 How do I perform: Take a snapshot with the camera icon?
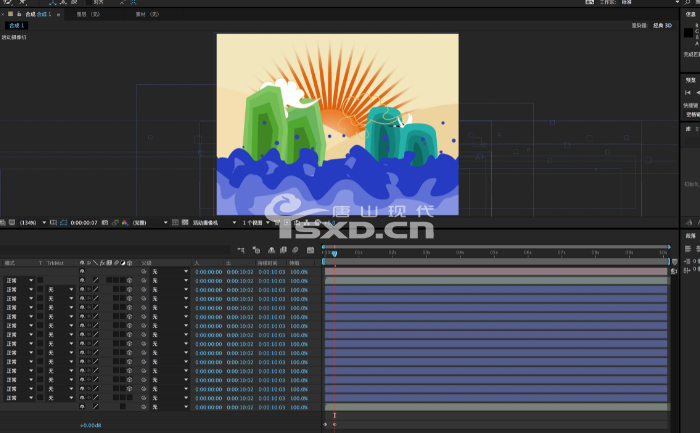(105, 222)
